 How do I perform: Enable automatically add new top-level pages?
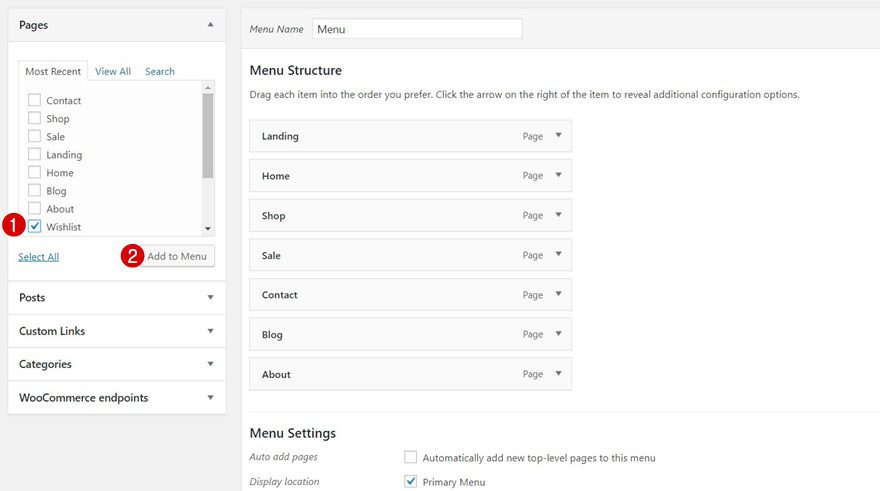point(410,457)
